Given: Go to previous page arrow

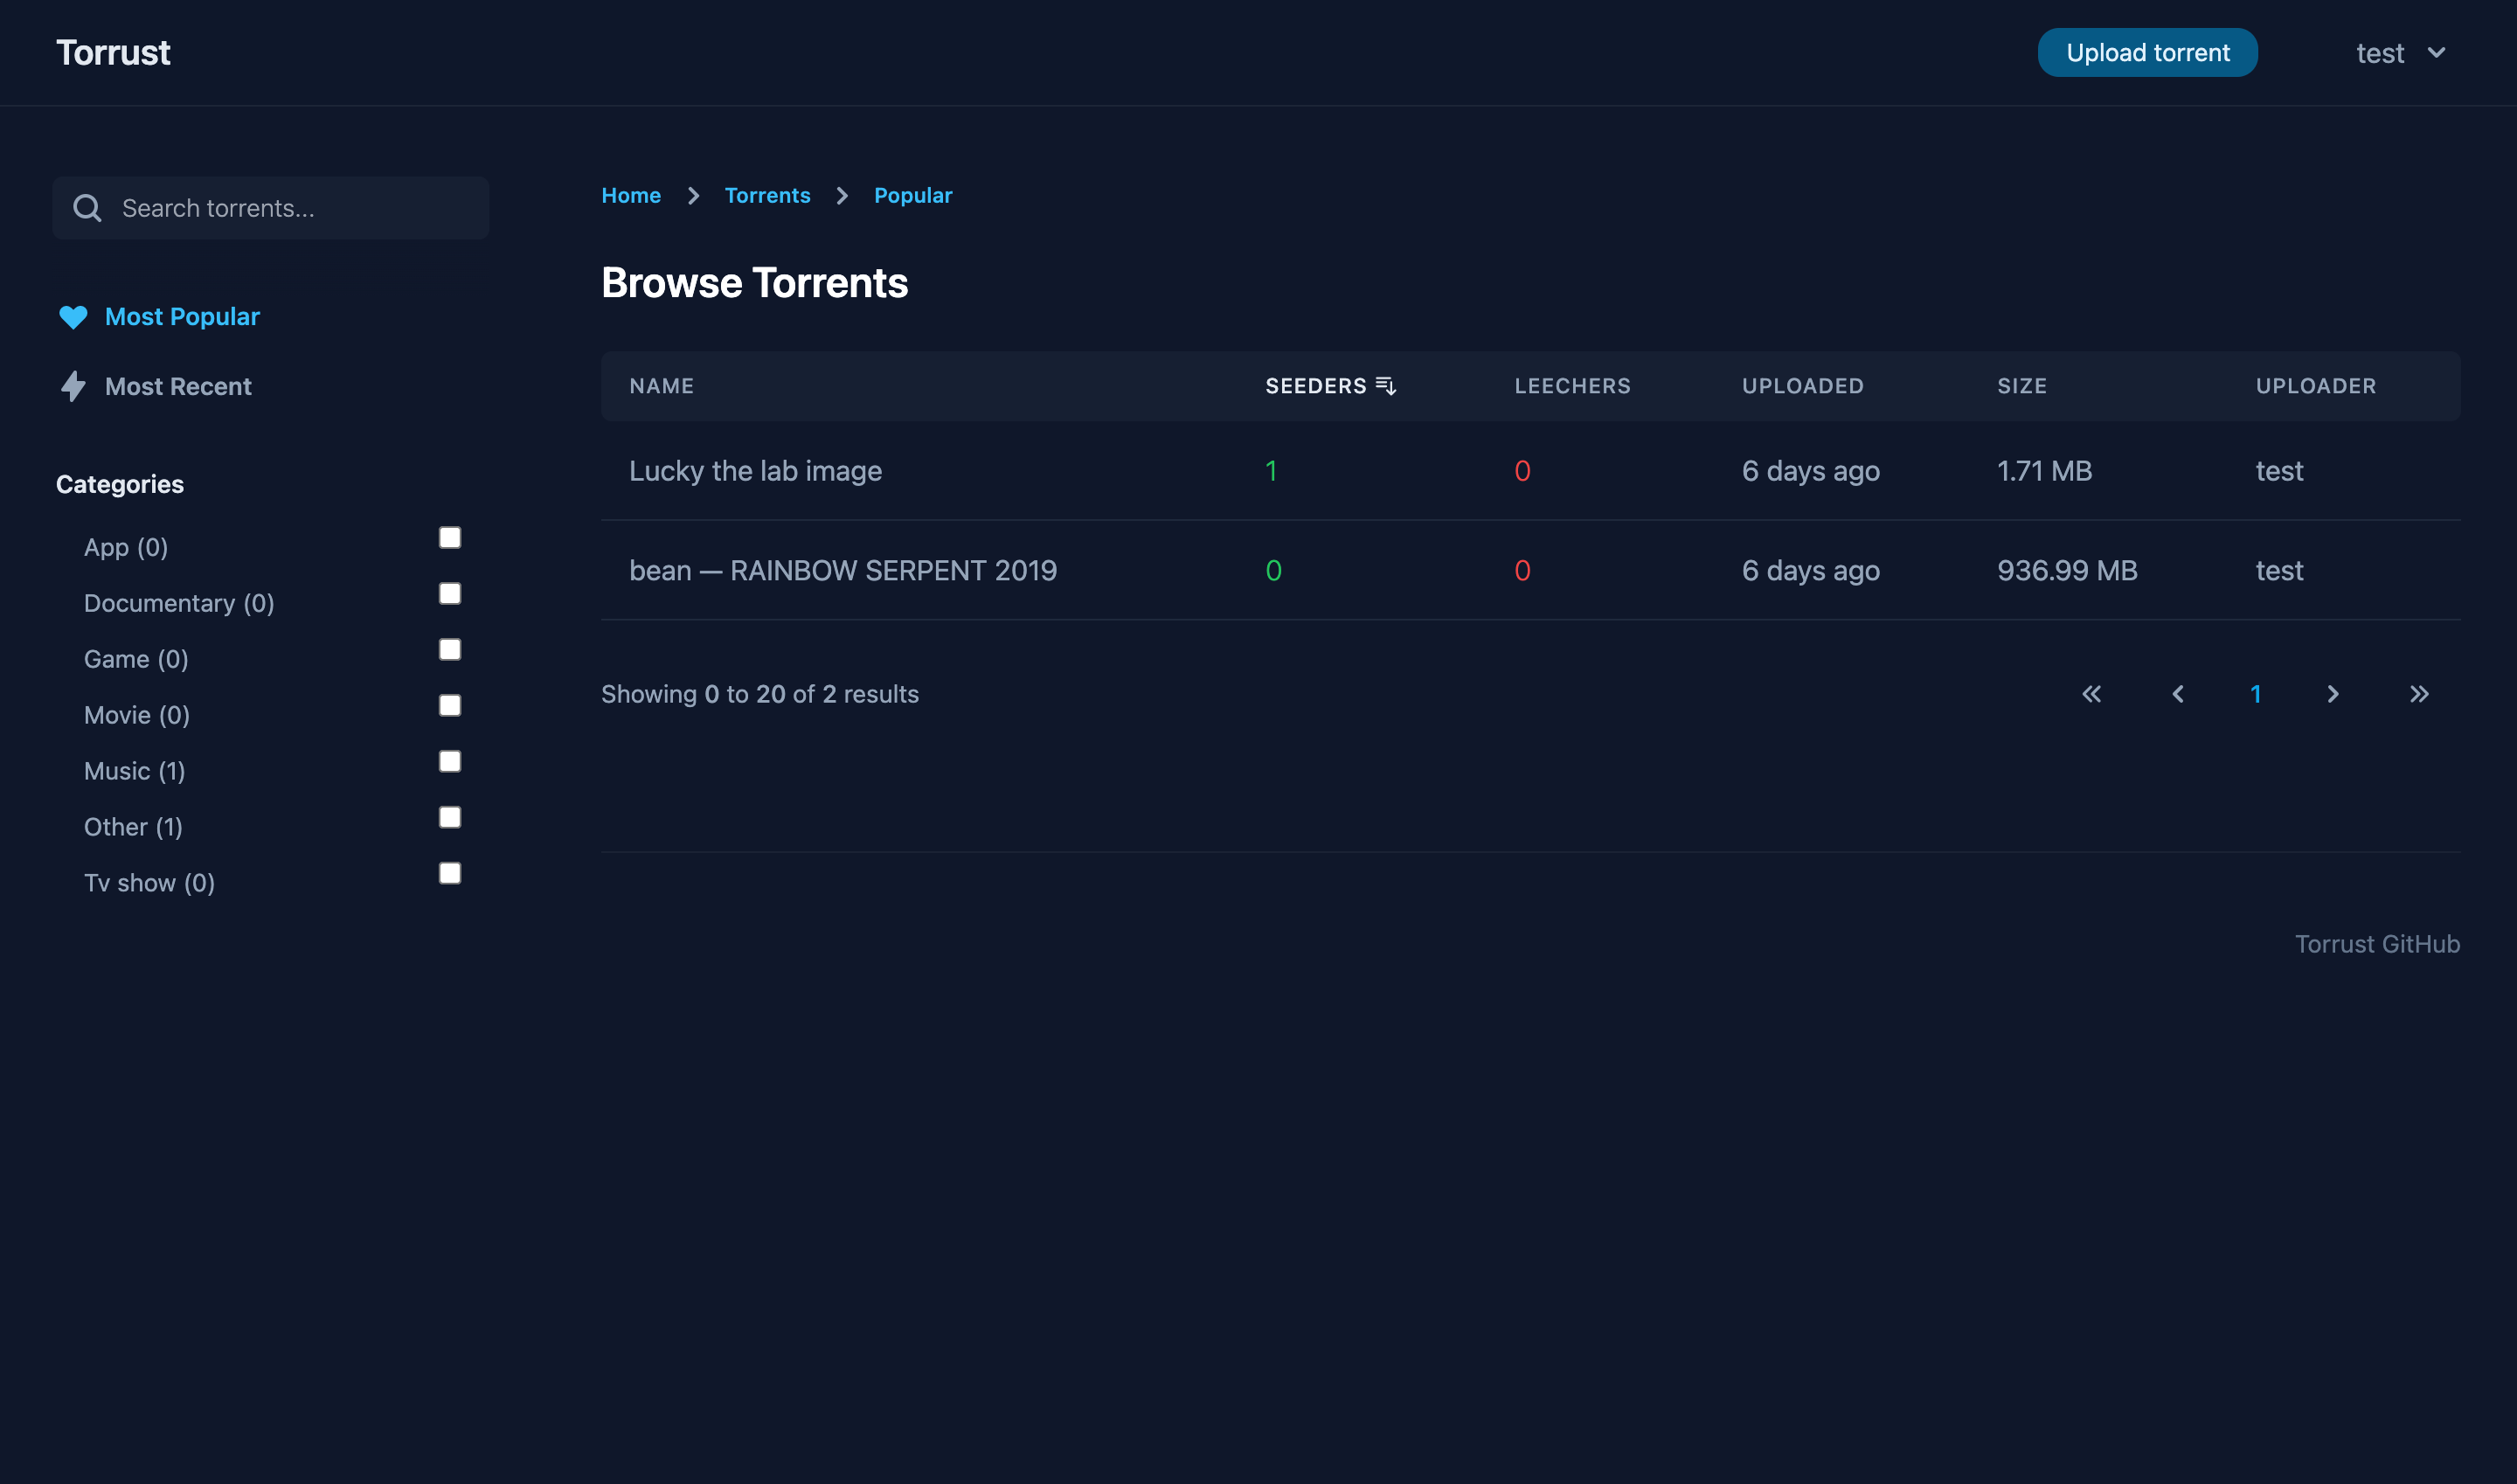Looking at the screenshot, I should 2178,694.
